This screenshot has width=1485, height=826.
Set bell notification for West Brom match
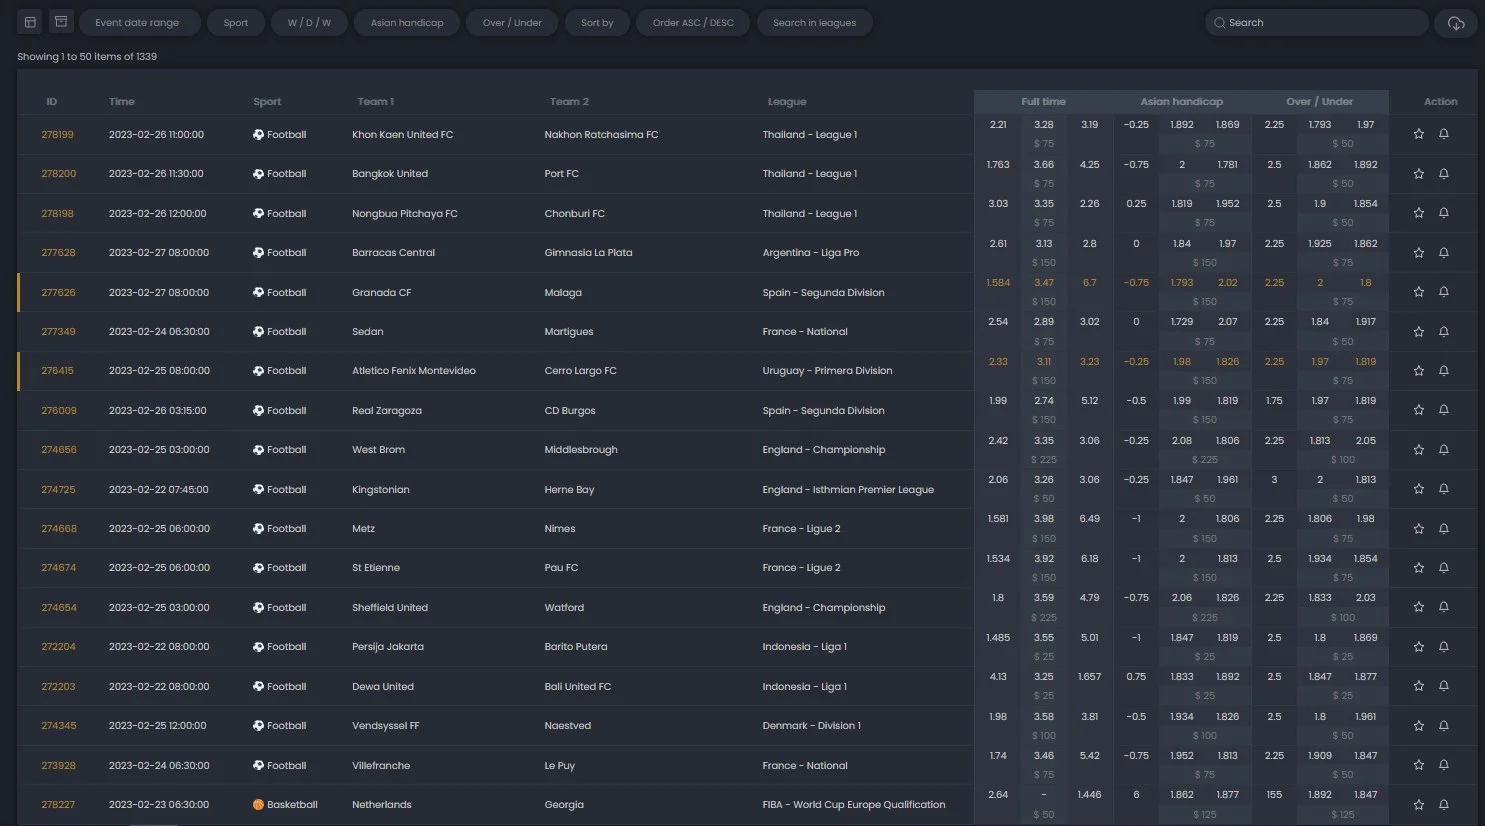(x=1443, y=450)
